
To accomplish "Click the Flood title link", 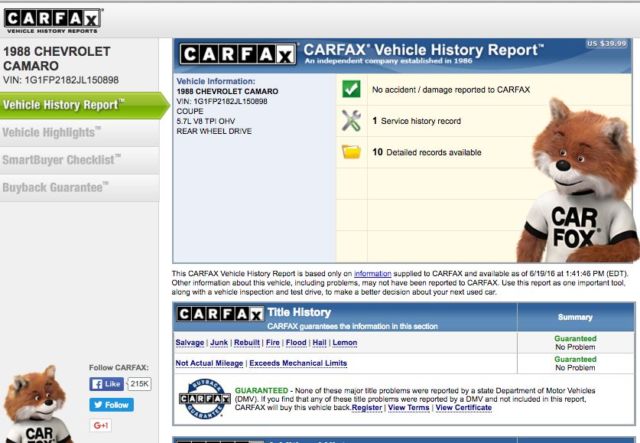I will 296,343.
